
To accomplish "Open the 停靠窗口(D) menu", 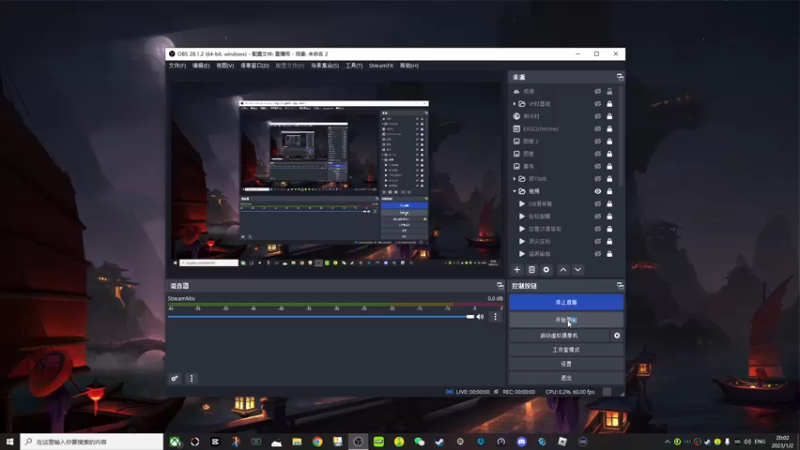I will [x=255, y=66].
